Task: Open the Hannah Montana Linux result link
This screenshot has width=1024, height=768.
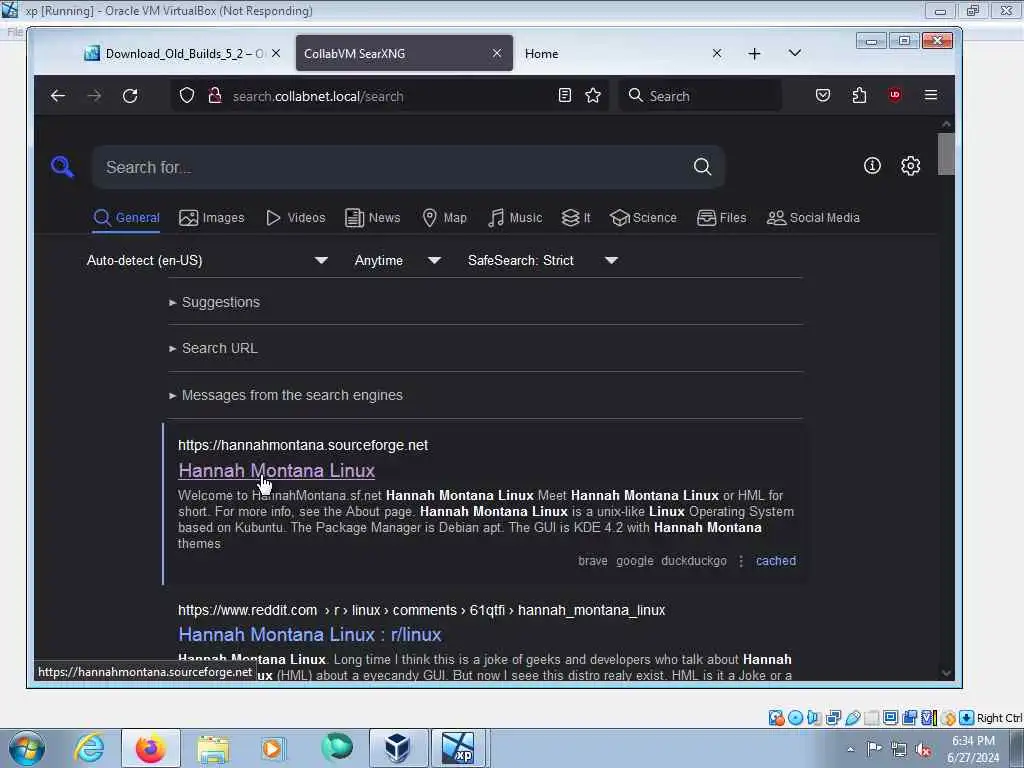Action: click(276, 470)
